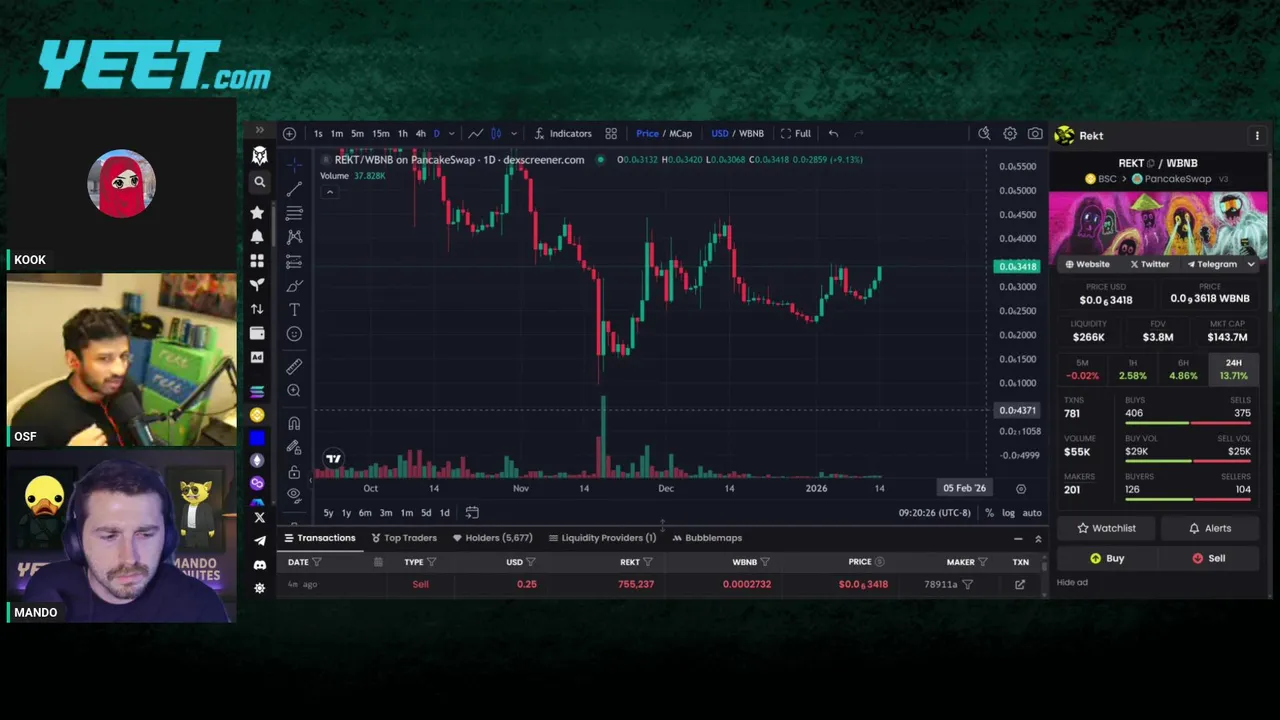Open the search magnifier in left sidebar
The width and height of the screenshot is (1280, 720).
click(x=259, y=182)
